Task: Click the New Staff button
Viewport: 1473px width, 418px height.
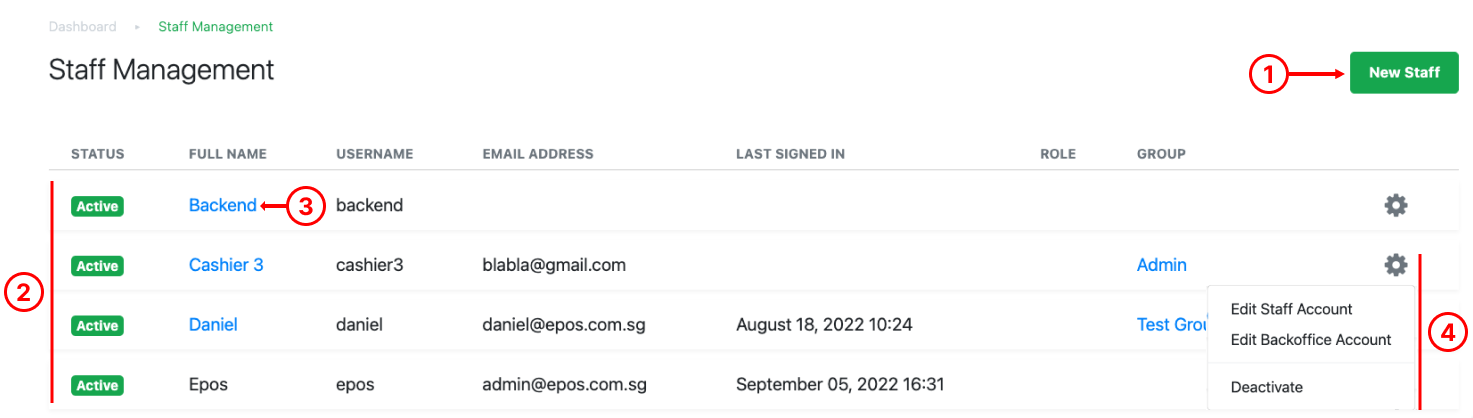Action: tap(1404, 73)
